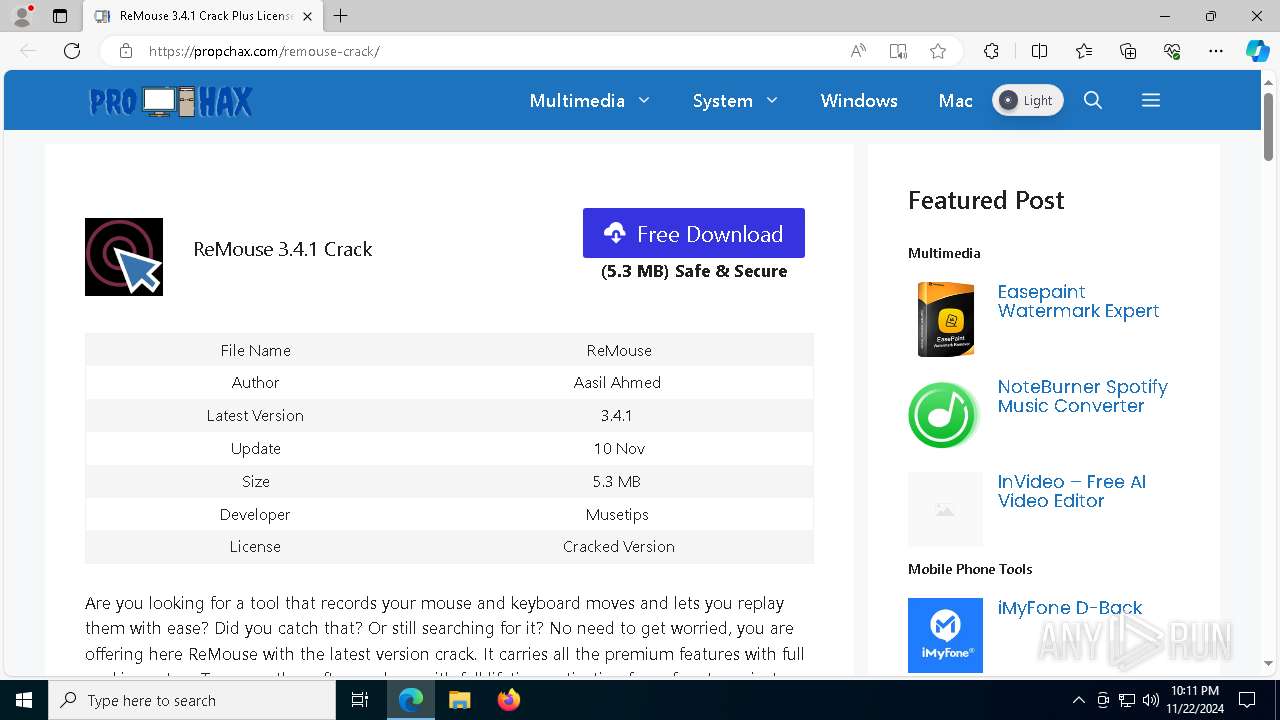1280x720 pixels.
Task: Click InVideo placeholder thumbnail
Action: (945, 510)
